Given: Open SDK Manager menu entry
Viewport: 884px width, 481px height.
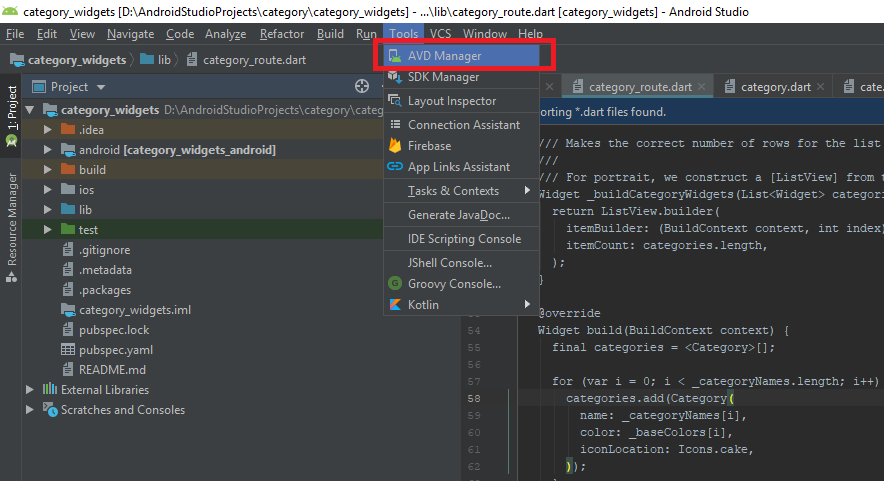Looking at the screenshot, I should [x=443, y=77].
